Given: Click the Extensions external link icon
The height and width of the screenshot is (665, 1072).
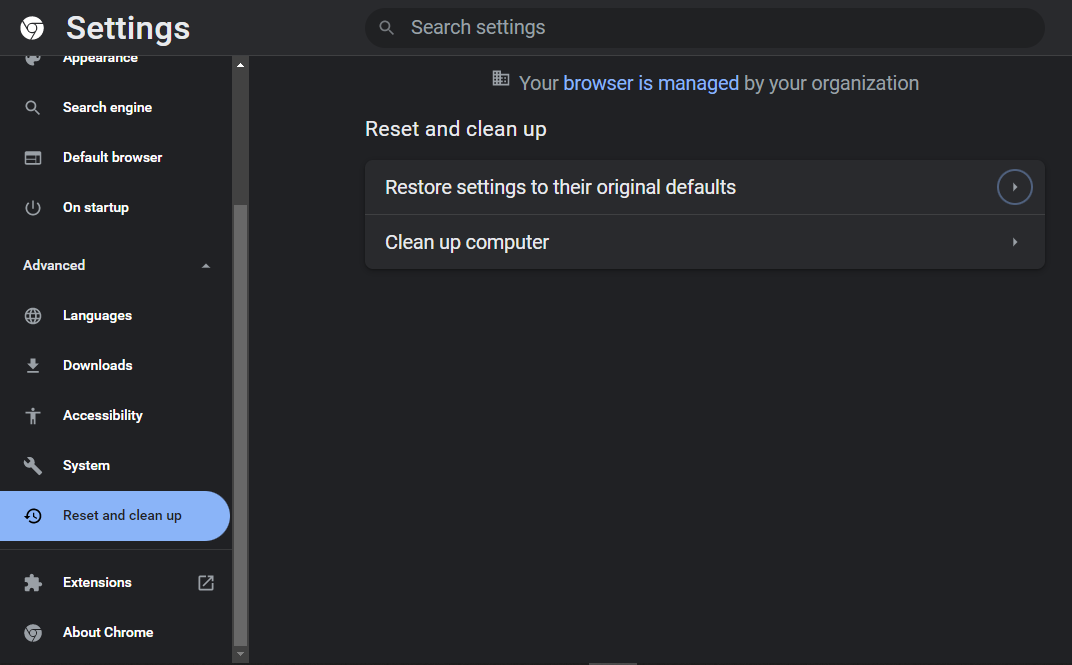Looking at the screenshot, I should [206, 583].
